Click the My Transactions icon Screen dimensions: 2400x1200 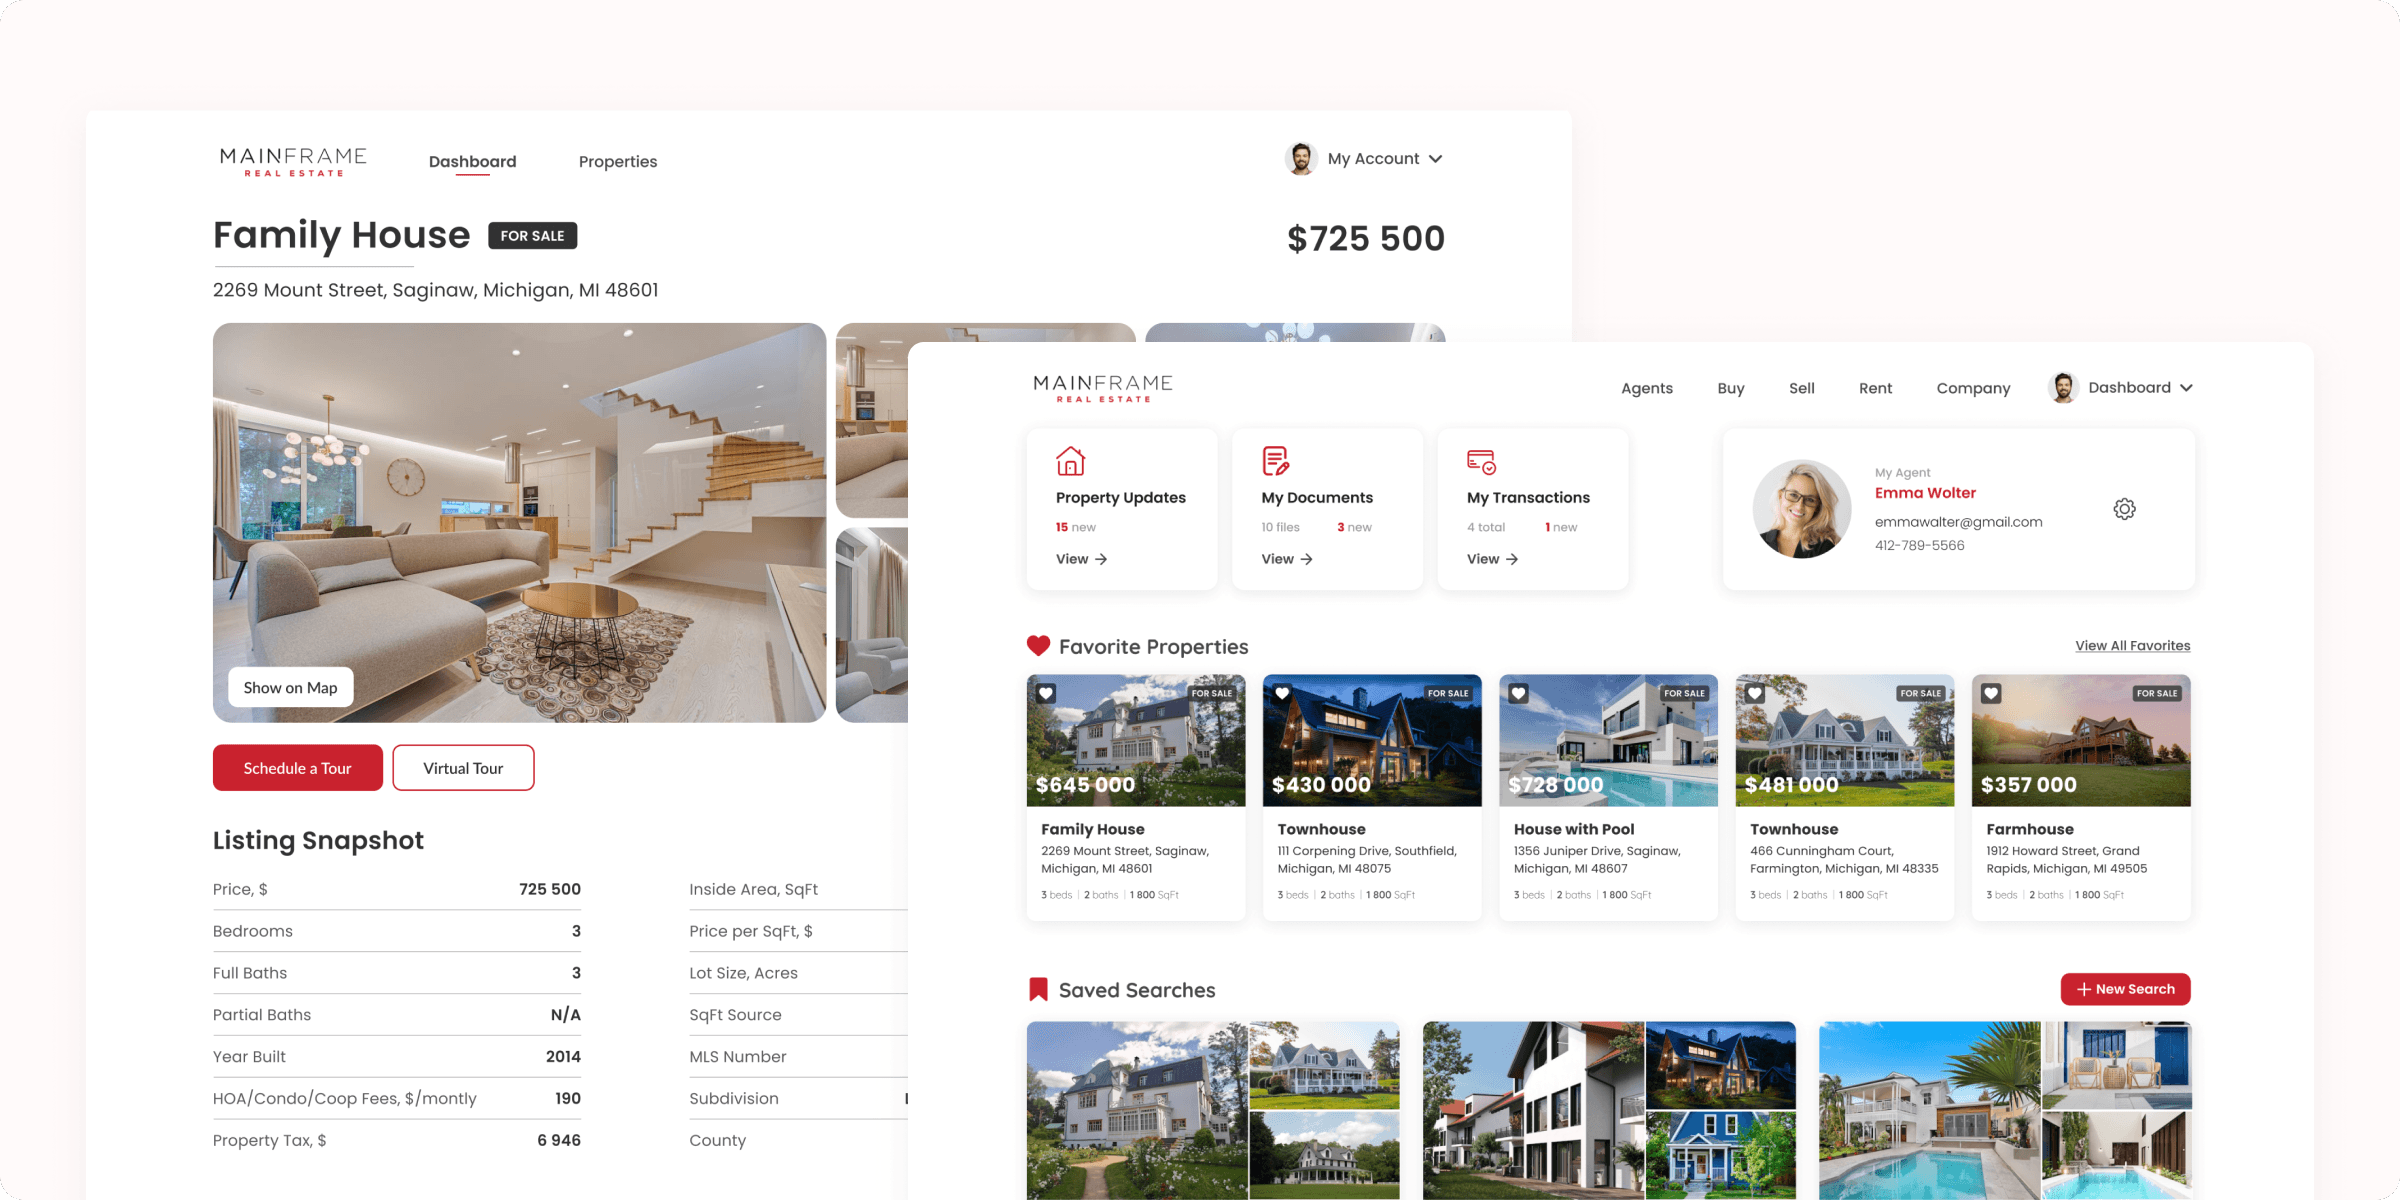pyautogui.click(x=1479, y=461)
